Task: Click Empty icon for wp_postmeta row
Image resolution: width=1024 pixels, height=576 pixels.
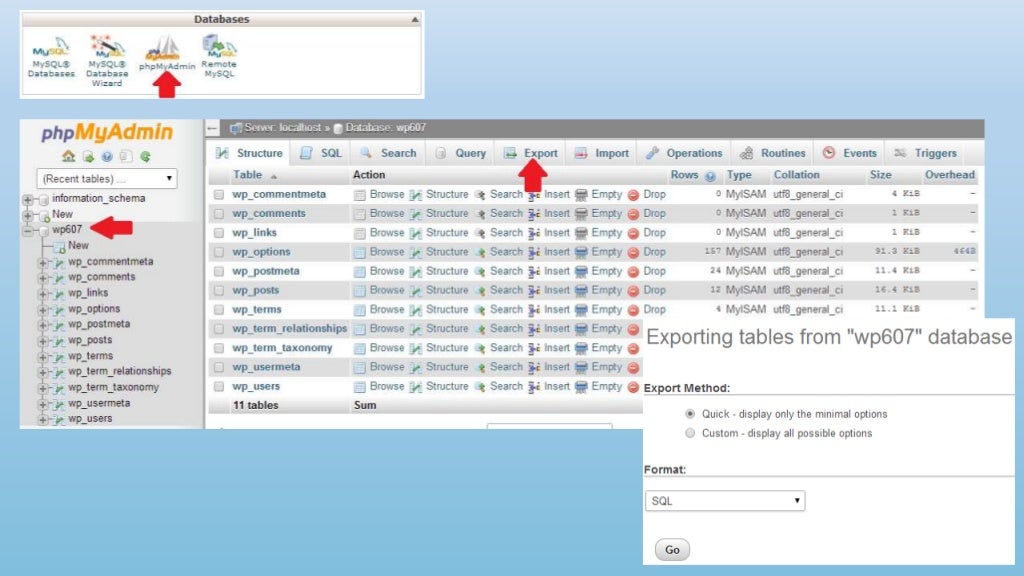Action: [x=581, y=271]
